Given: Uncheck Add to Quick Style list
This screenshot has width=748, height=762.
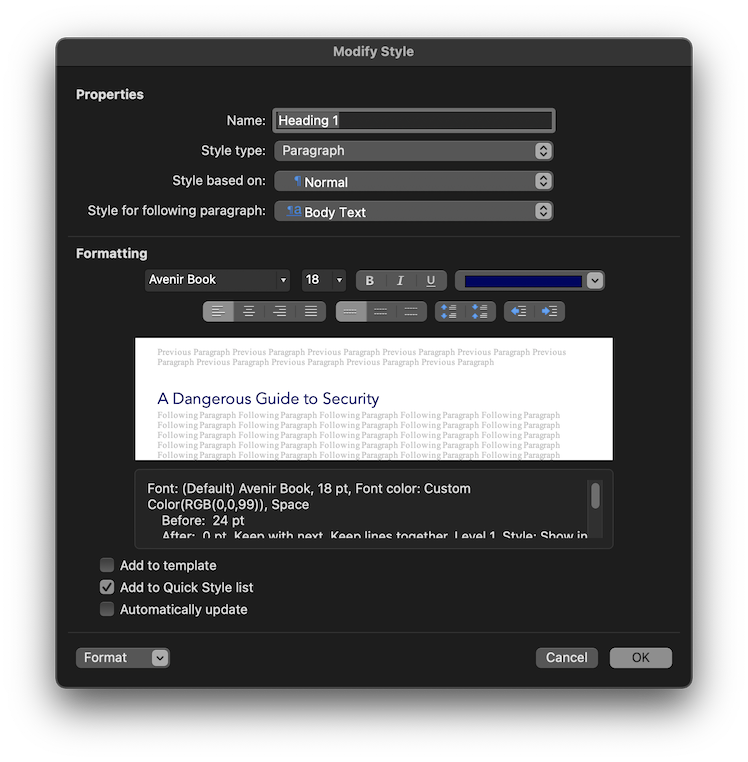Looking at the screenshot, I should click(x=107, y=588).
